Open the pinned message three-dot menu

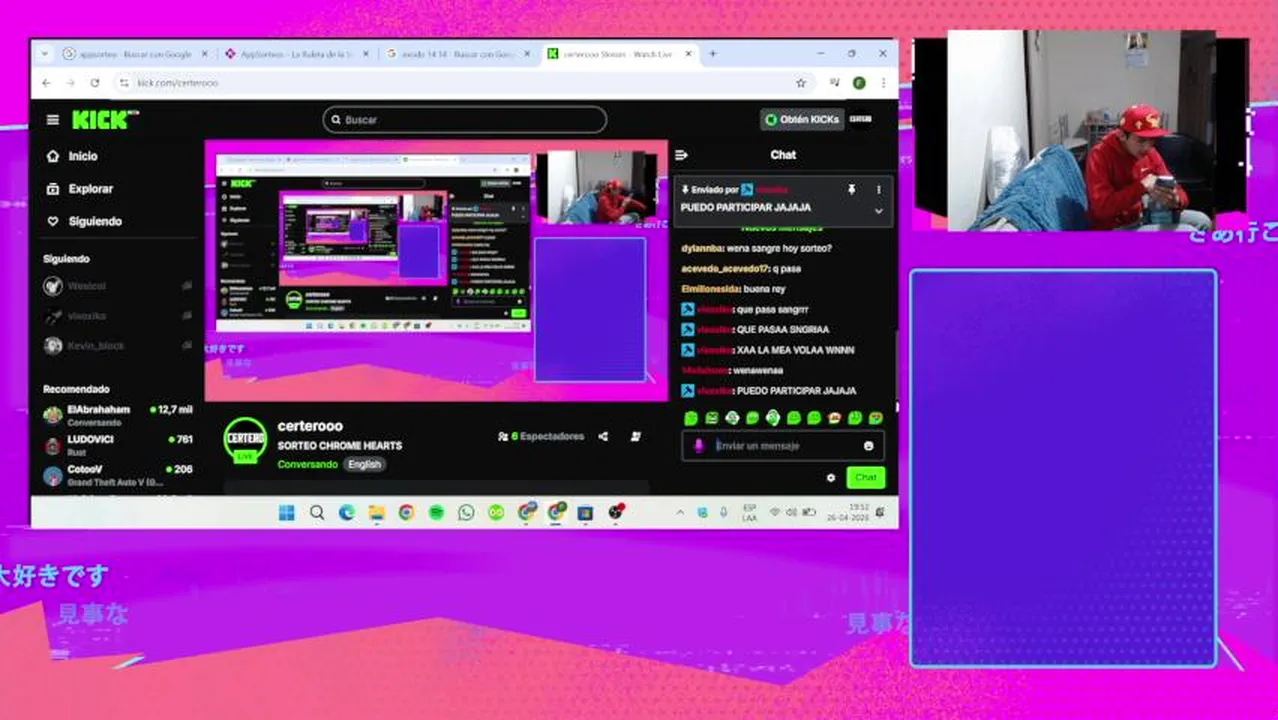coord(879,189)
